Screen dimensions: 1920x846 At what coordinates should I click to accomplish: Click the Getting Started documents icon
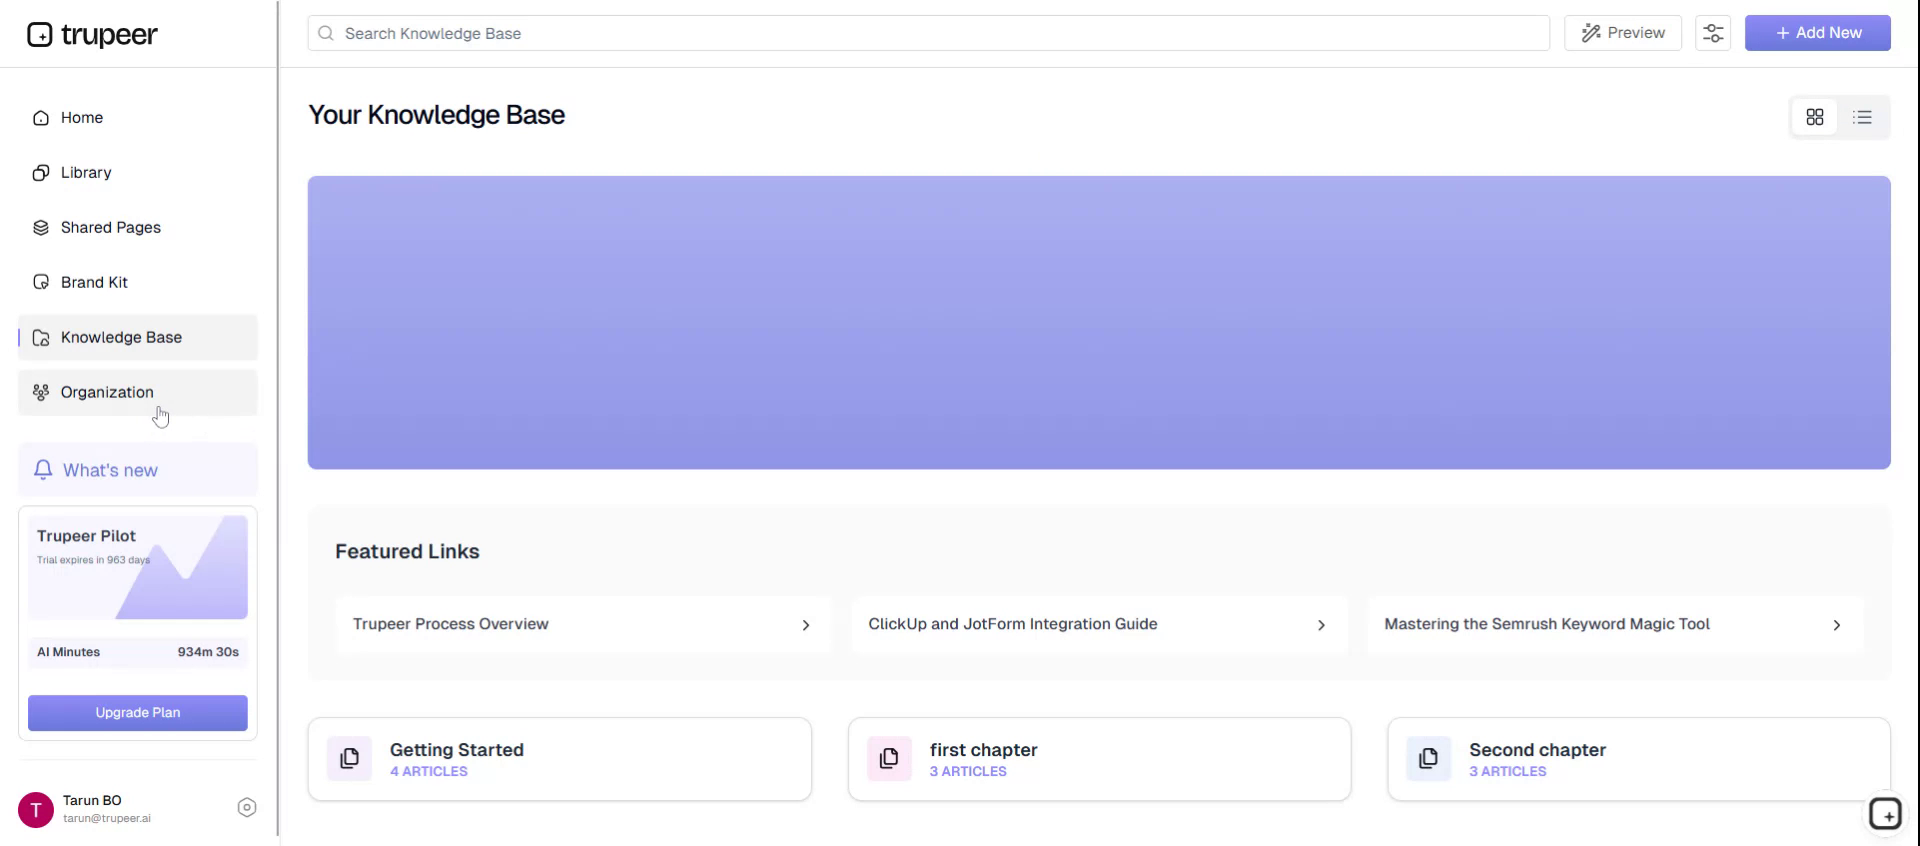(350, 759)
